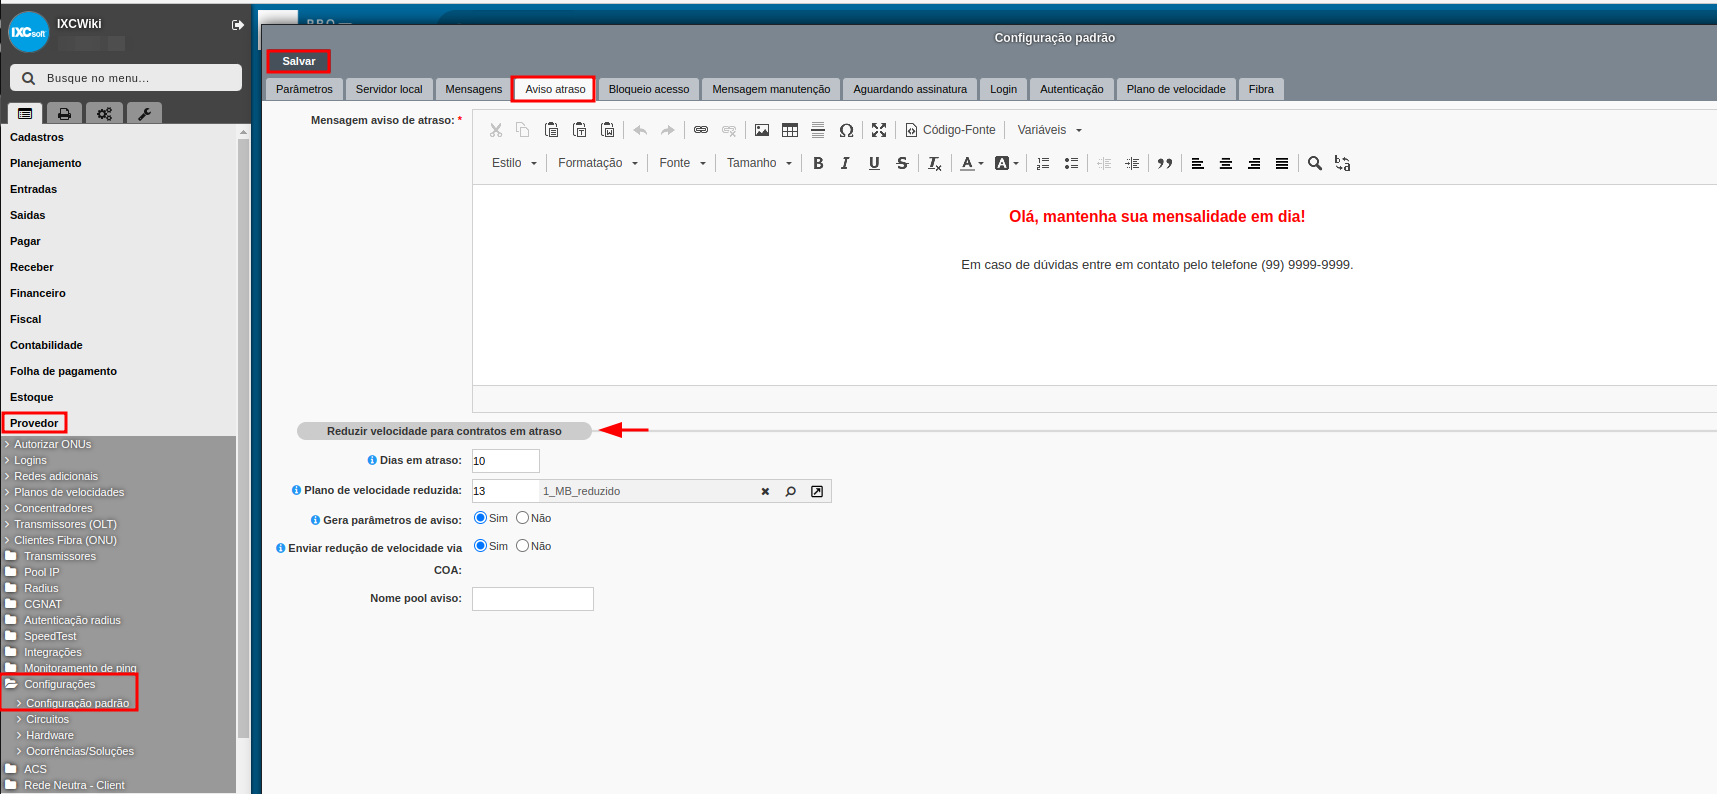Open the Estilo dropdown
The image size is (1717, 794).
(514, 163)
